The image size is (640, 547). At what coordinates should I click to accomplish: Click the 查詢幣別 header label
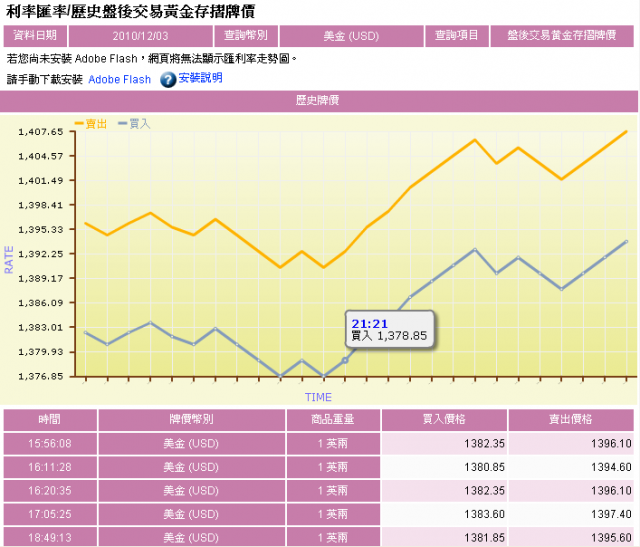[246, 36]
